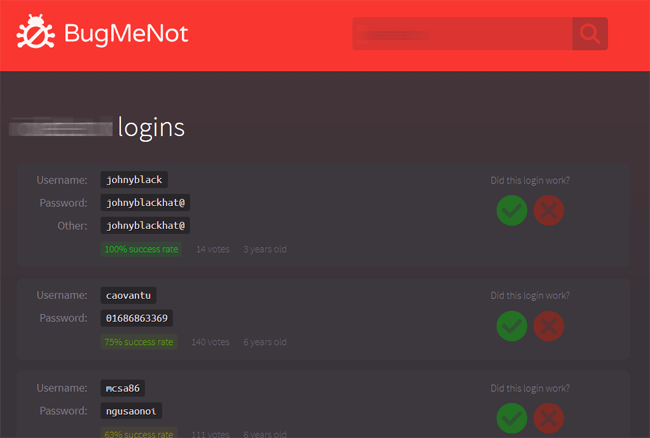Image resolution: width=650 pixels, height=438 pixels.
Task: Select the johnyblackhat@ Other field value
Action: coord(145,225)
